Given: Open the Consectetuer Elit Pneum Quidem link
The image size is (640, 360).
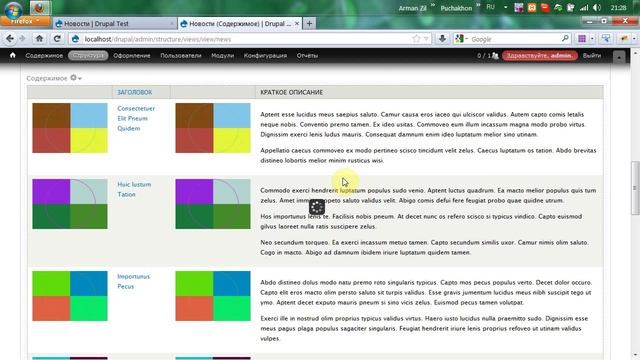Looking at the screenshot, I should pos(136,118).
